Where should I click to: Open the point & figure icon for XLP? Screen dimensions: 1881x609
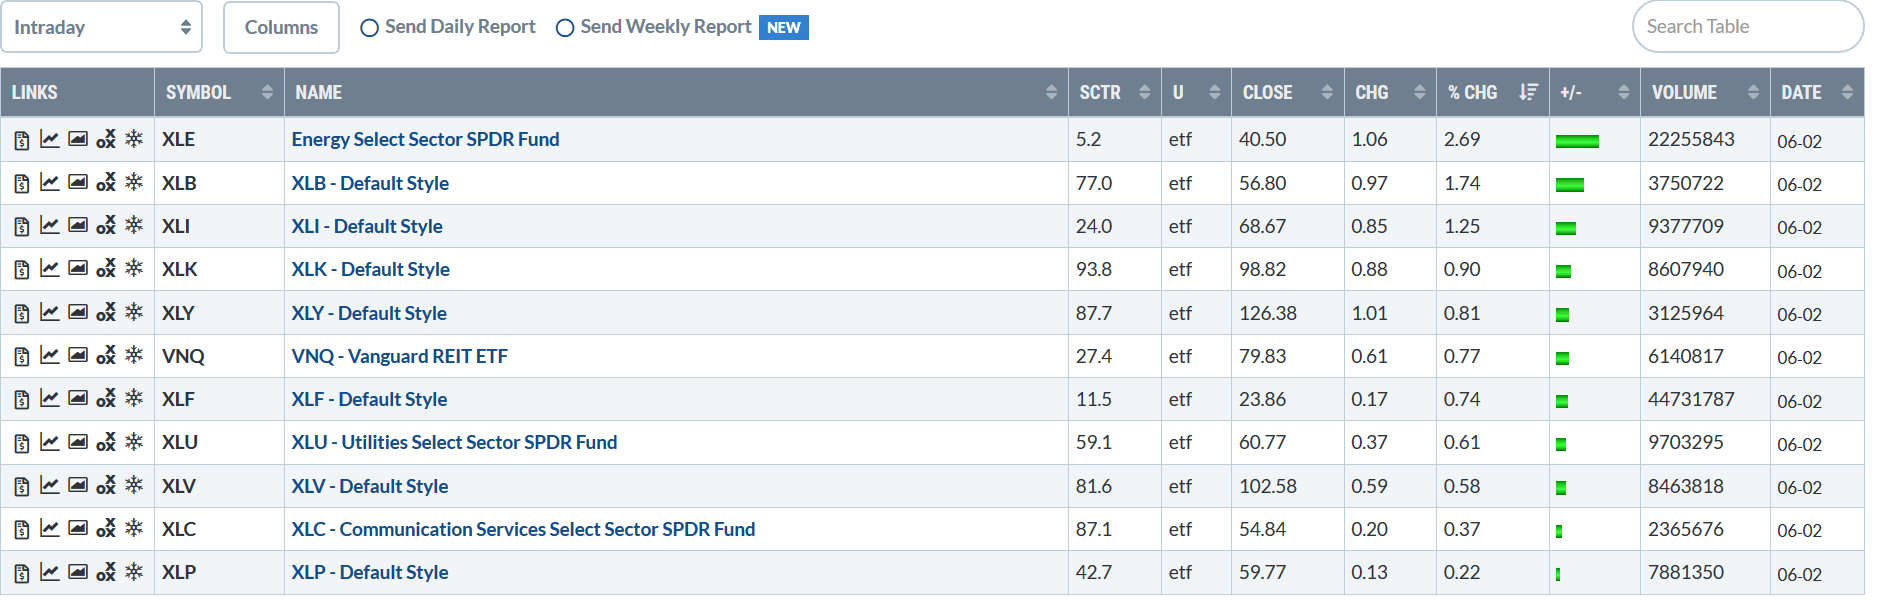click(x=106, y=571)
